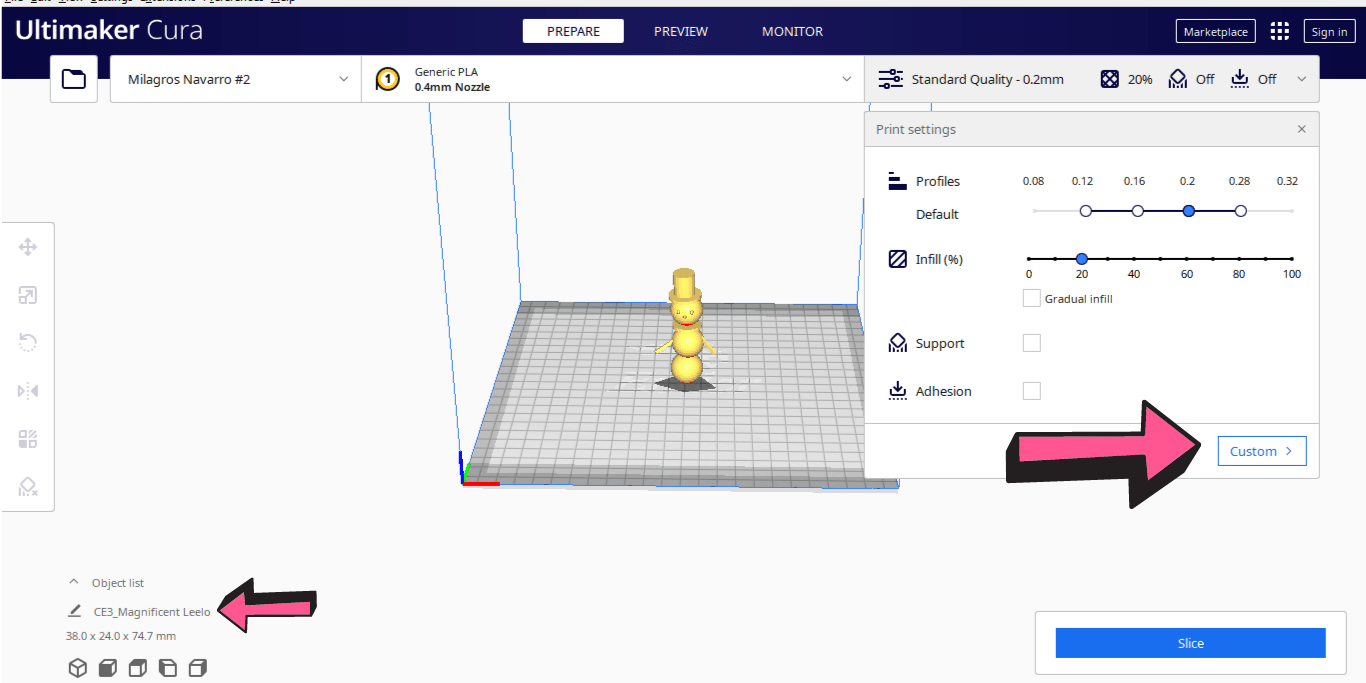The height and width of the screenshot is (683, 1366).
Task: Click the support Off icon in header
Action: [x=1177, y=79]
